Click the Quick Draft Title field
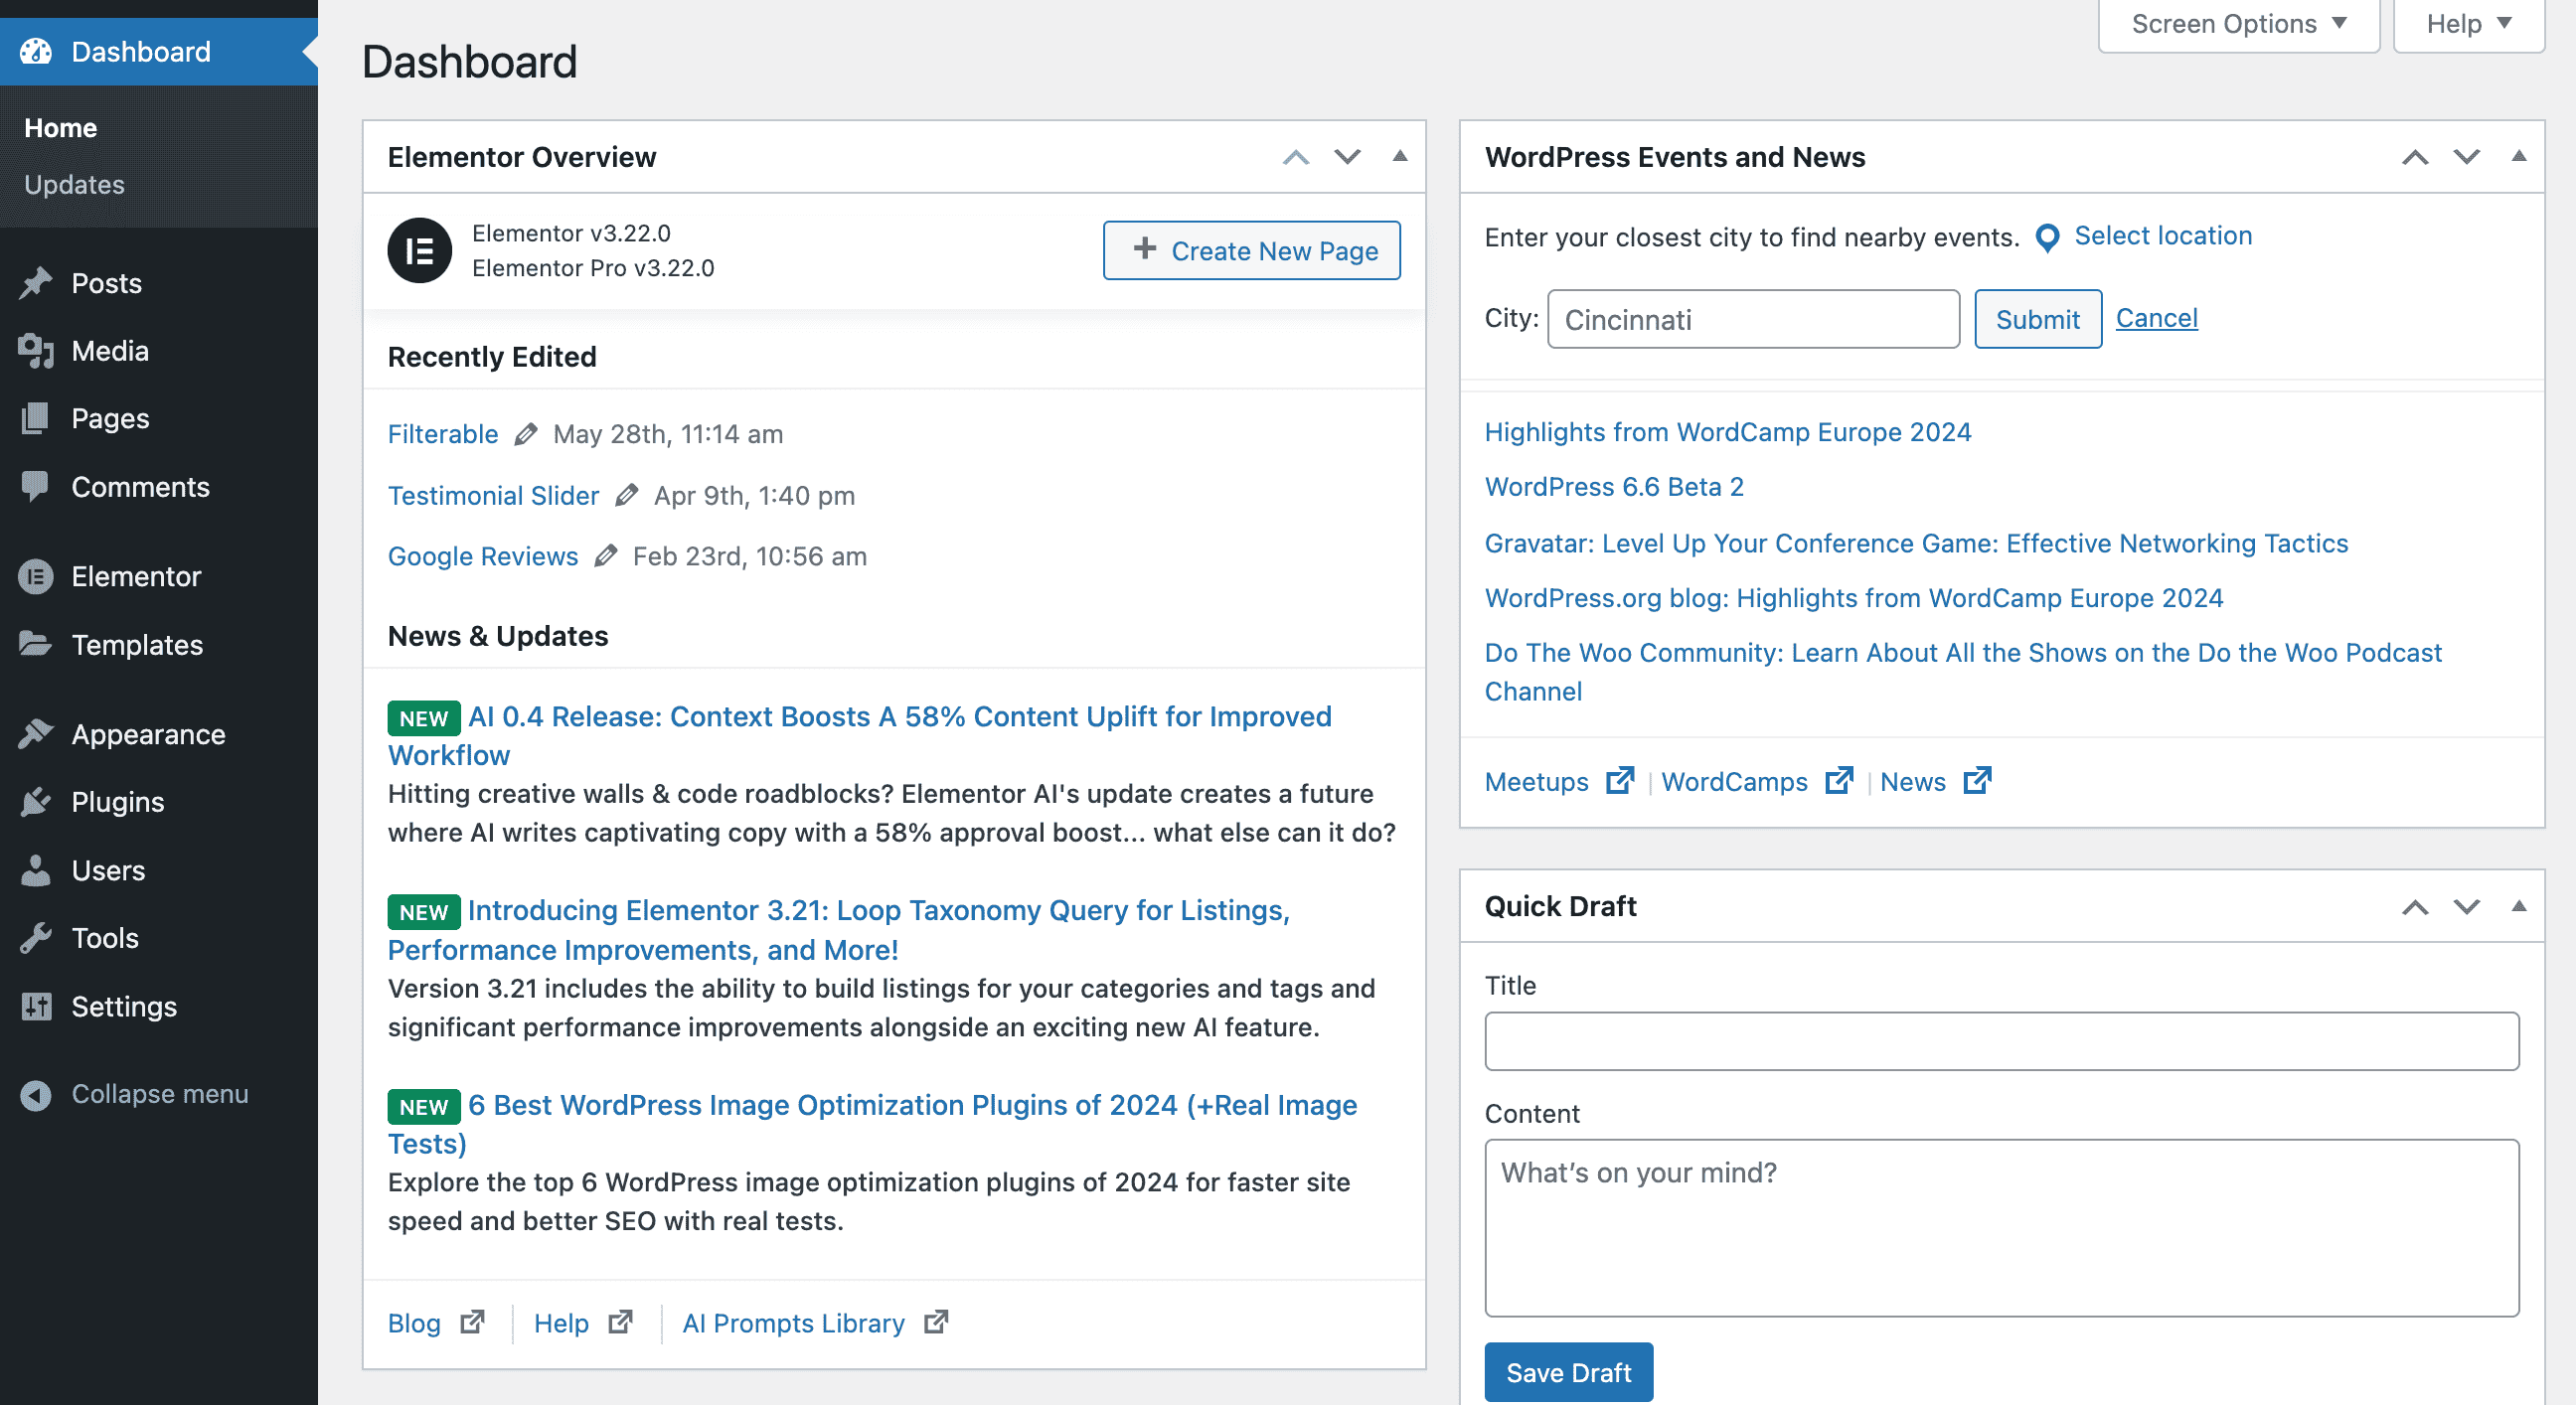Screen dimensions: 2576x1405 tap(2001, 1041)
